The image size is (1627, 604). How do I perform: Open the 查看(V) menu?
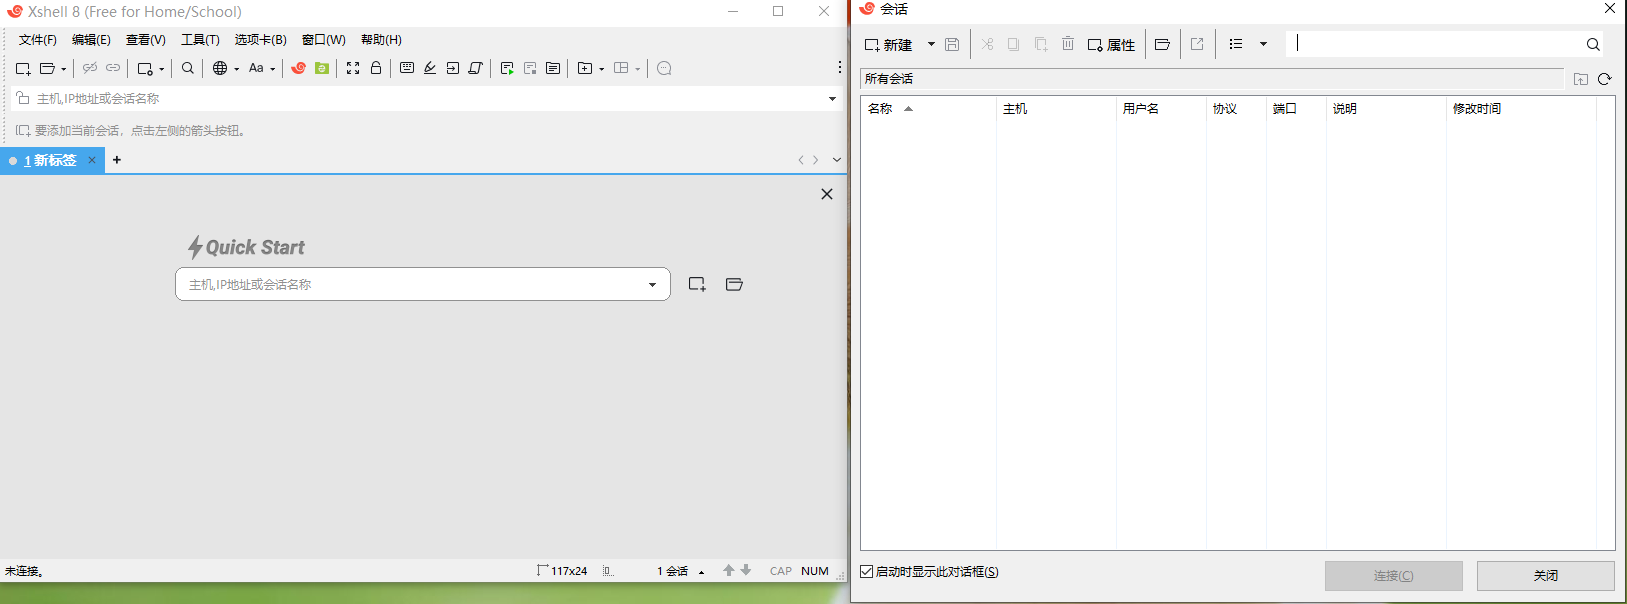[146, 40]
